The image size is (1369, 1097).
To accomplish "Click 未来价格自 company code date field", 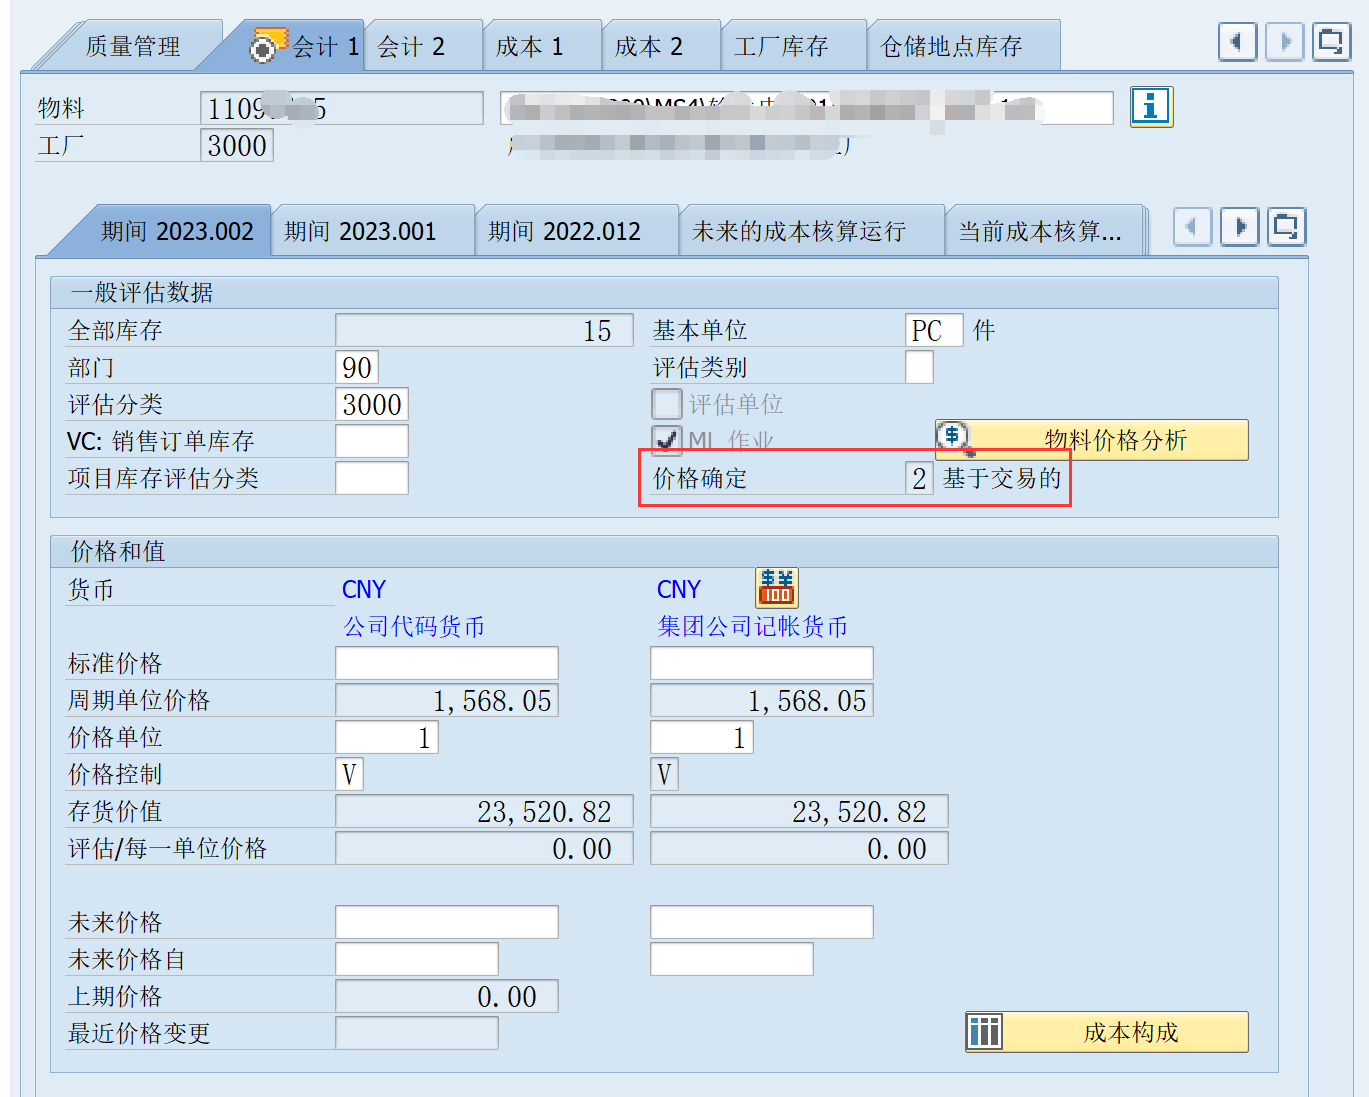I will click(417, 959).
